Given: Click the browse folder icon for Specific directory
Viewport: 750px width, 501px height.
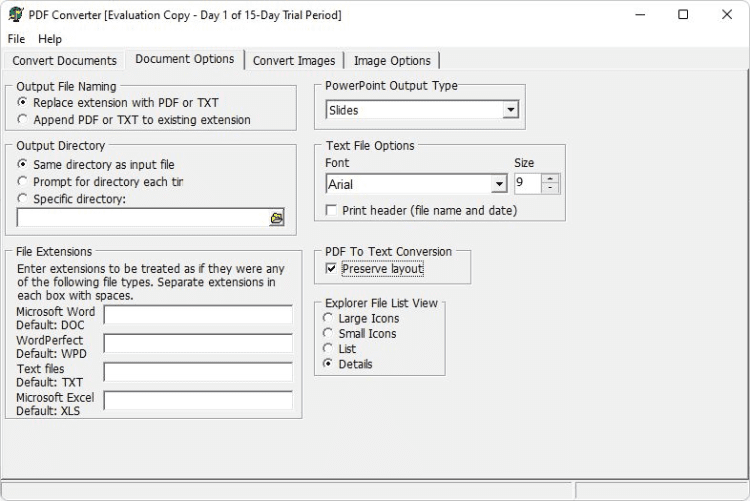Looking at the screenshot, I should click(x=277, y=218).
